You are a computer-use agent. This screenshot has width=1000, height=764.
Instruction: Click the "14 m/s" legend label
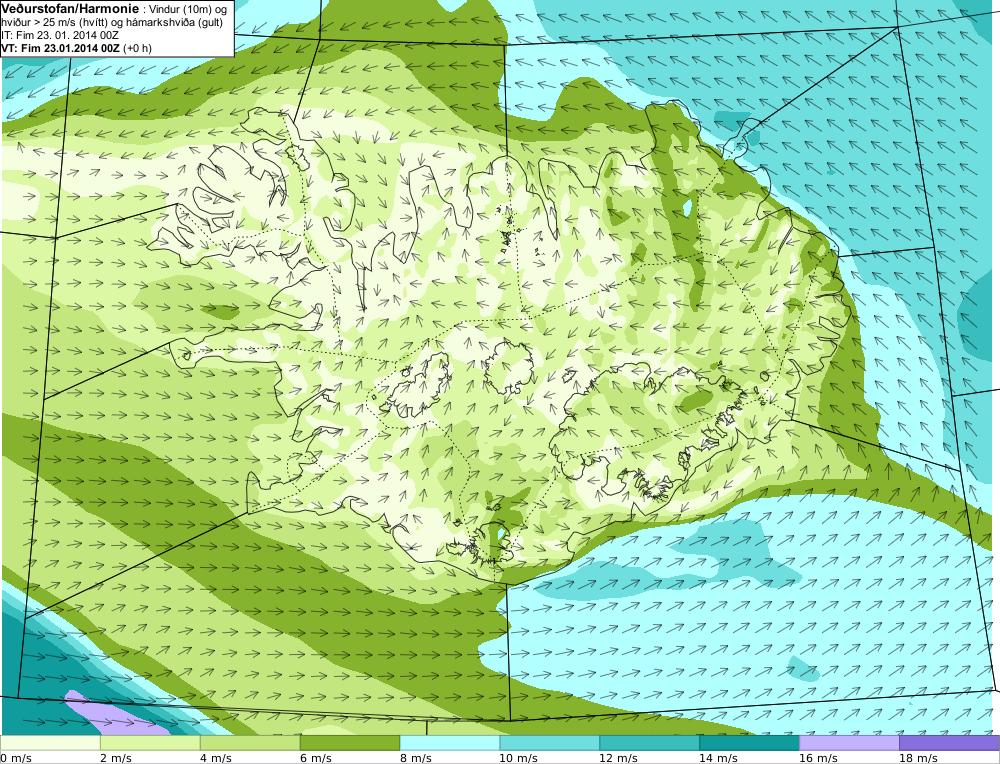coord(719,758)
